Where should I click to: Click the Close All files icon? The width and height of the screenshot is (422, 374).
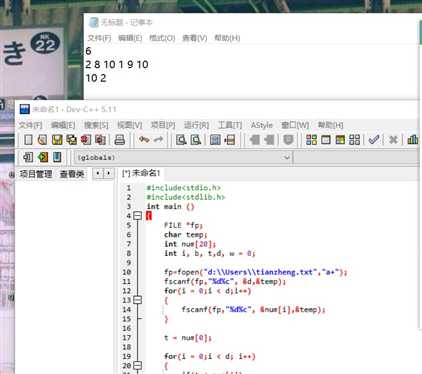[x=100, y=140]
